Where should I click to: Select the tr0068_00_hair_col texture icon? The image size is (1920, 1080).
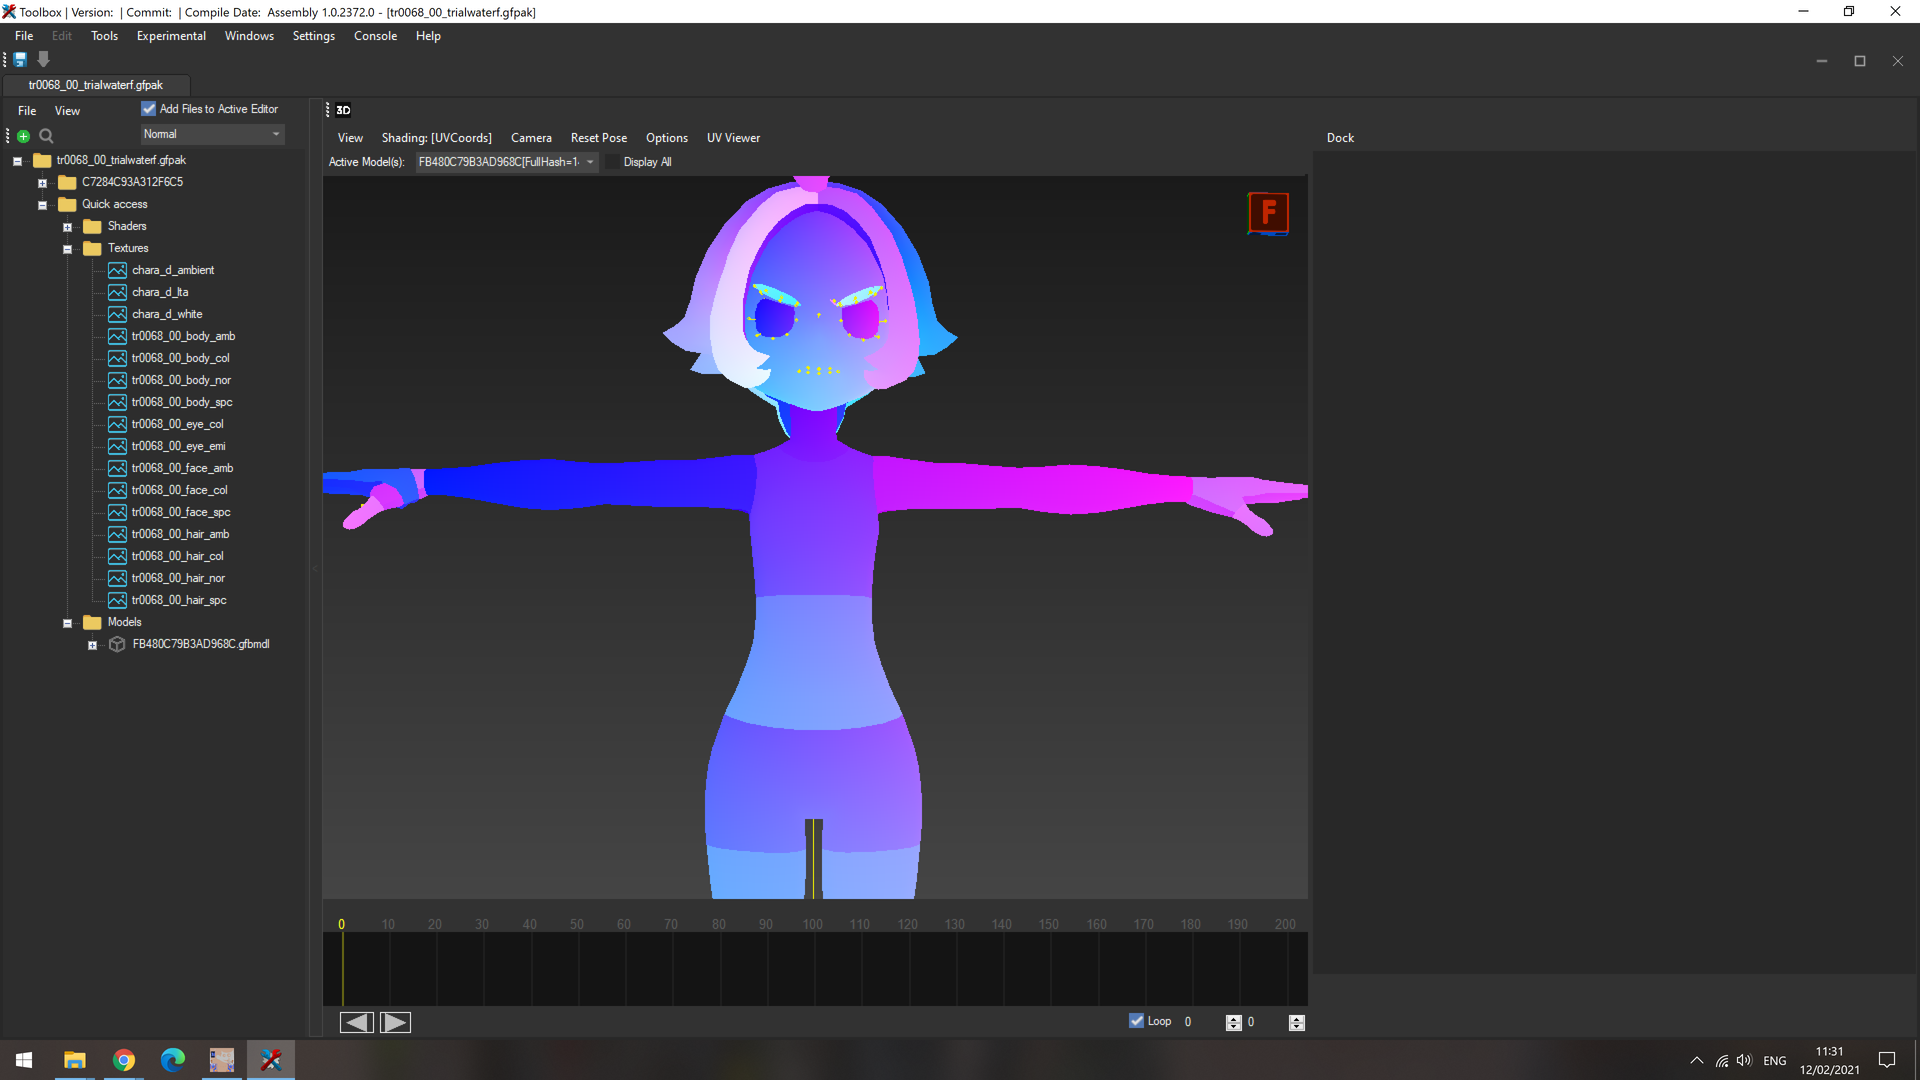117,556
